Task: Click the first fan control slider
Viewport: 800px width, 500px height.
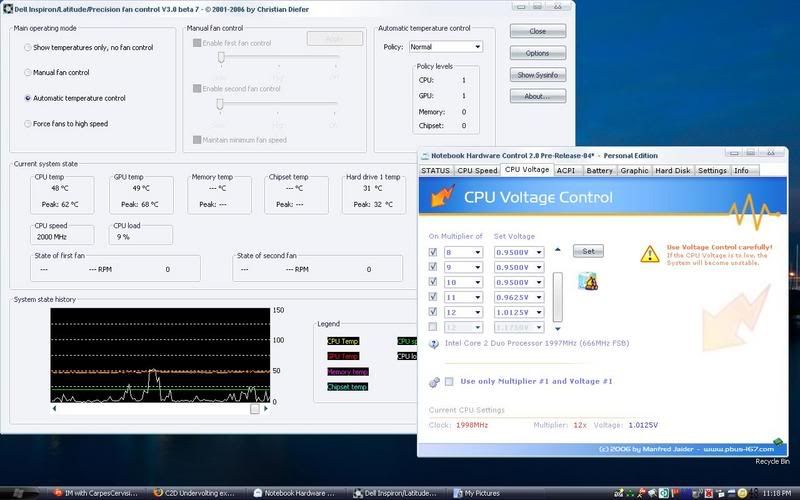Action: (221, 57)
